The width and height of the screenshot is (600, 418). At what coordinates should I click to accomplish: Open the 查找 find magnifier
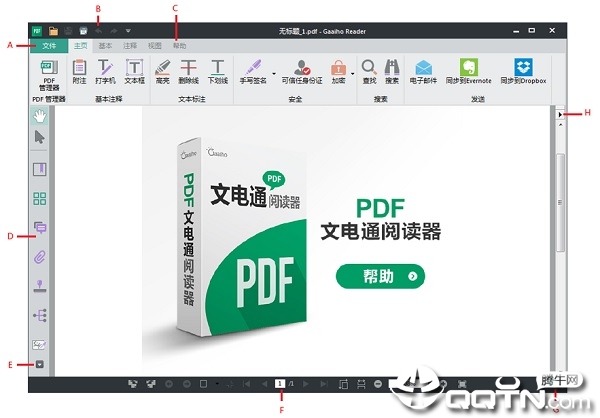[369, 72]
